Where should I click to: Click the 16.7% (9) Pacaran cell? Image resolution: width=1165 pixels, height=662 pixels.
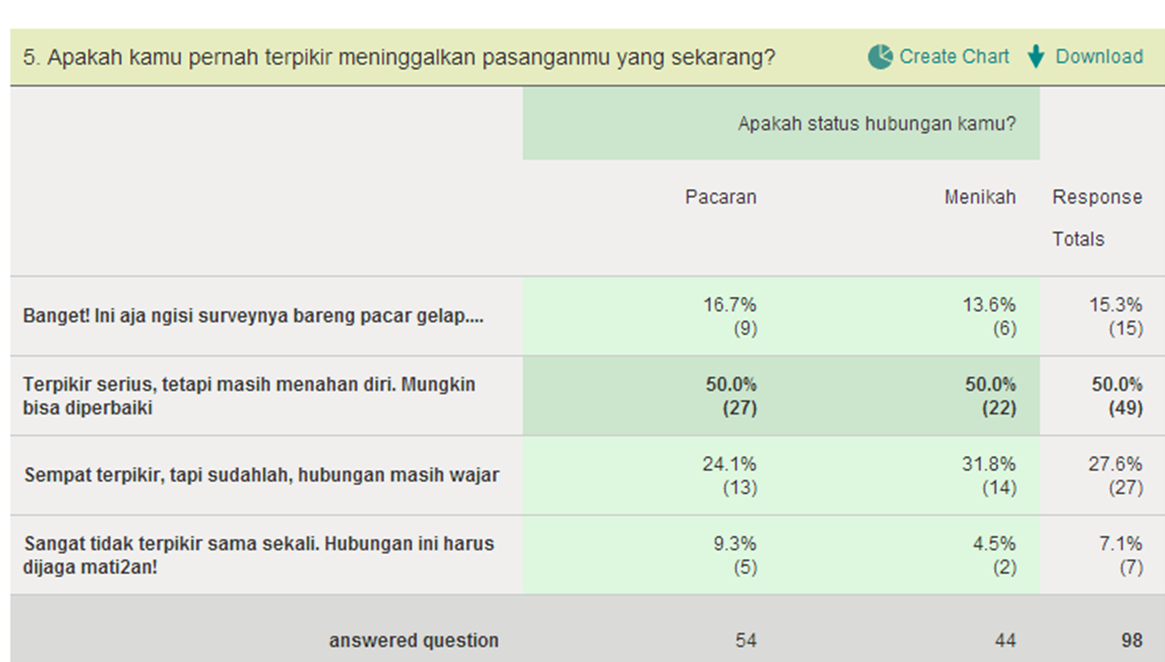pos(729,316)
